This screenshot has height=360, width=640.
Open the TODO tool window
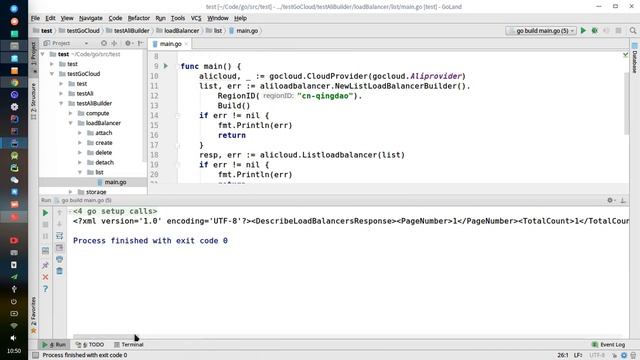pyautogui.click(x=90, y=344)
